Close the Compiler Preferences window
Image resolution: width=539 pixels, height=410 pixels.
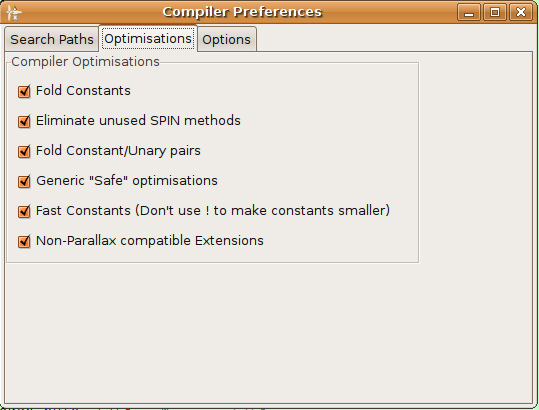pyautogui.click(x=521, y=12)
